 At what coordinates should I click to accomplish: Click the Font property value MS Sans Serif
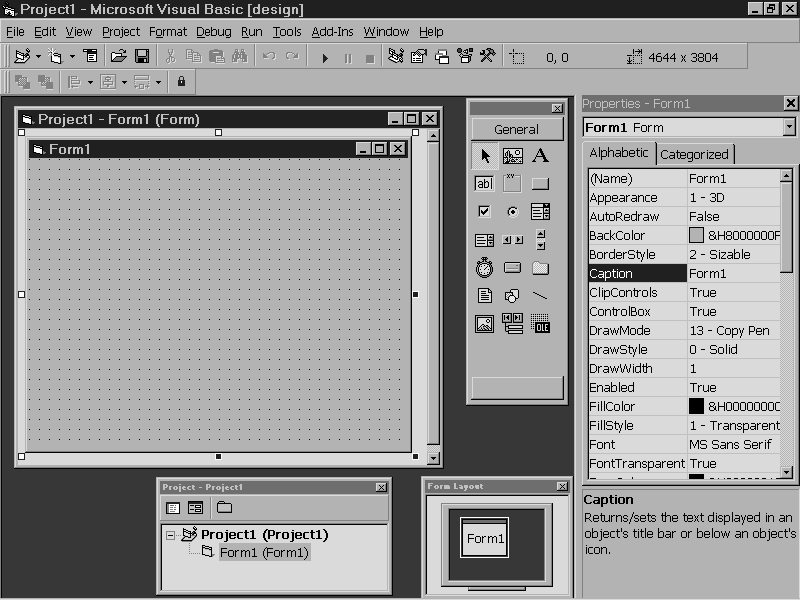[x=730, y=444]
